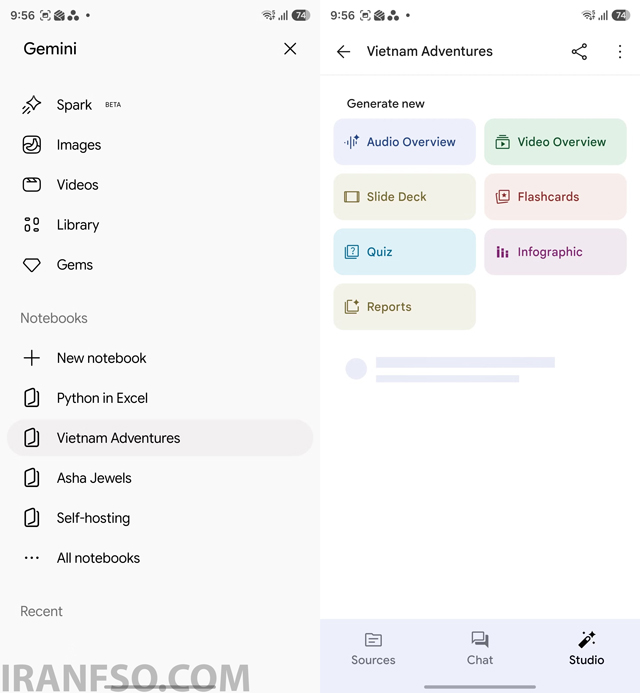Tap the Slide Deck icon
Viewport: 640px width, 693px height.
coord(352,197)
